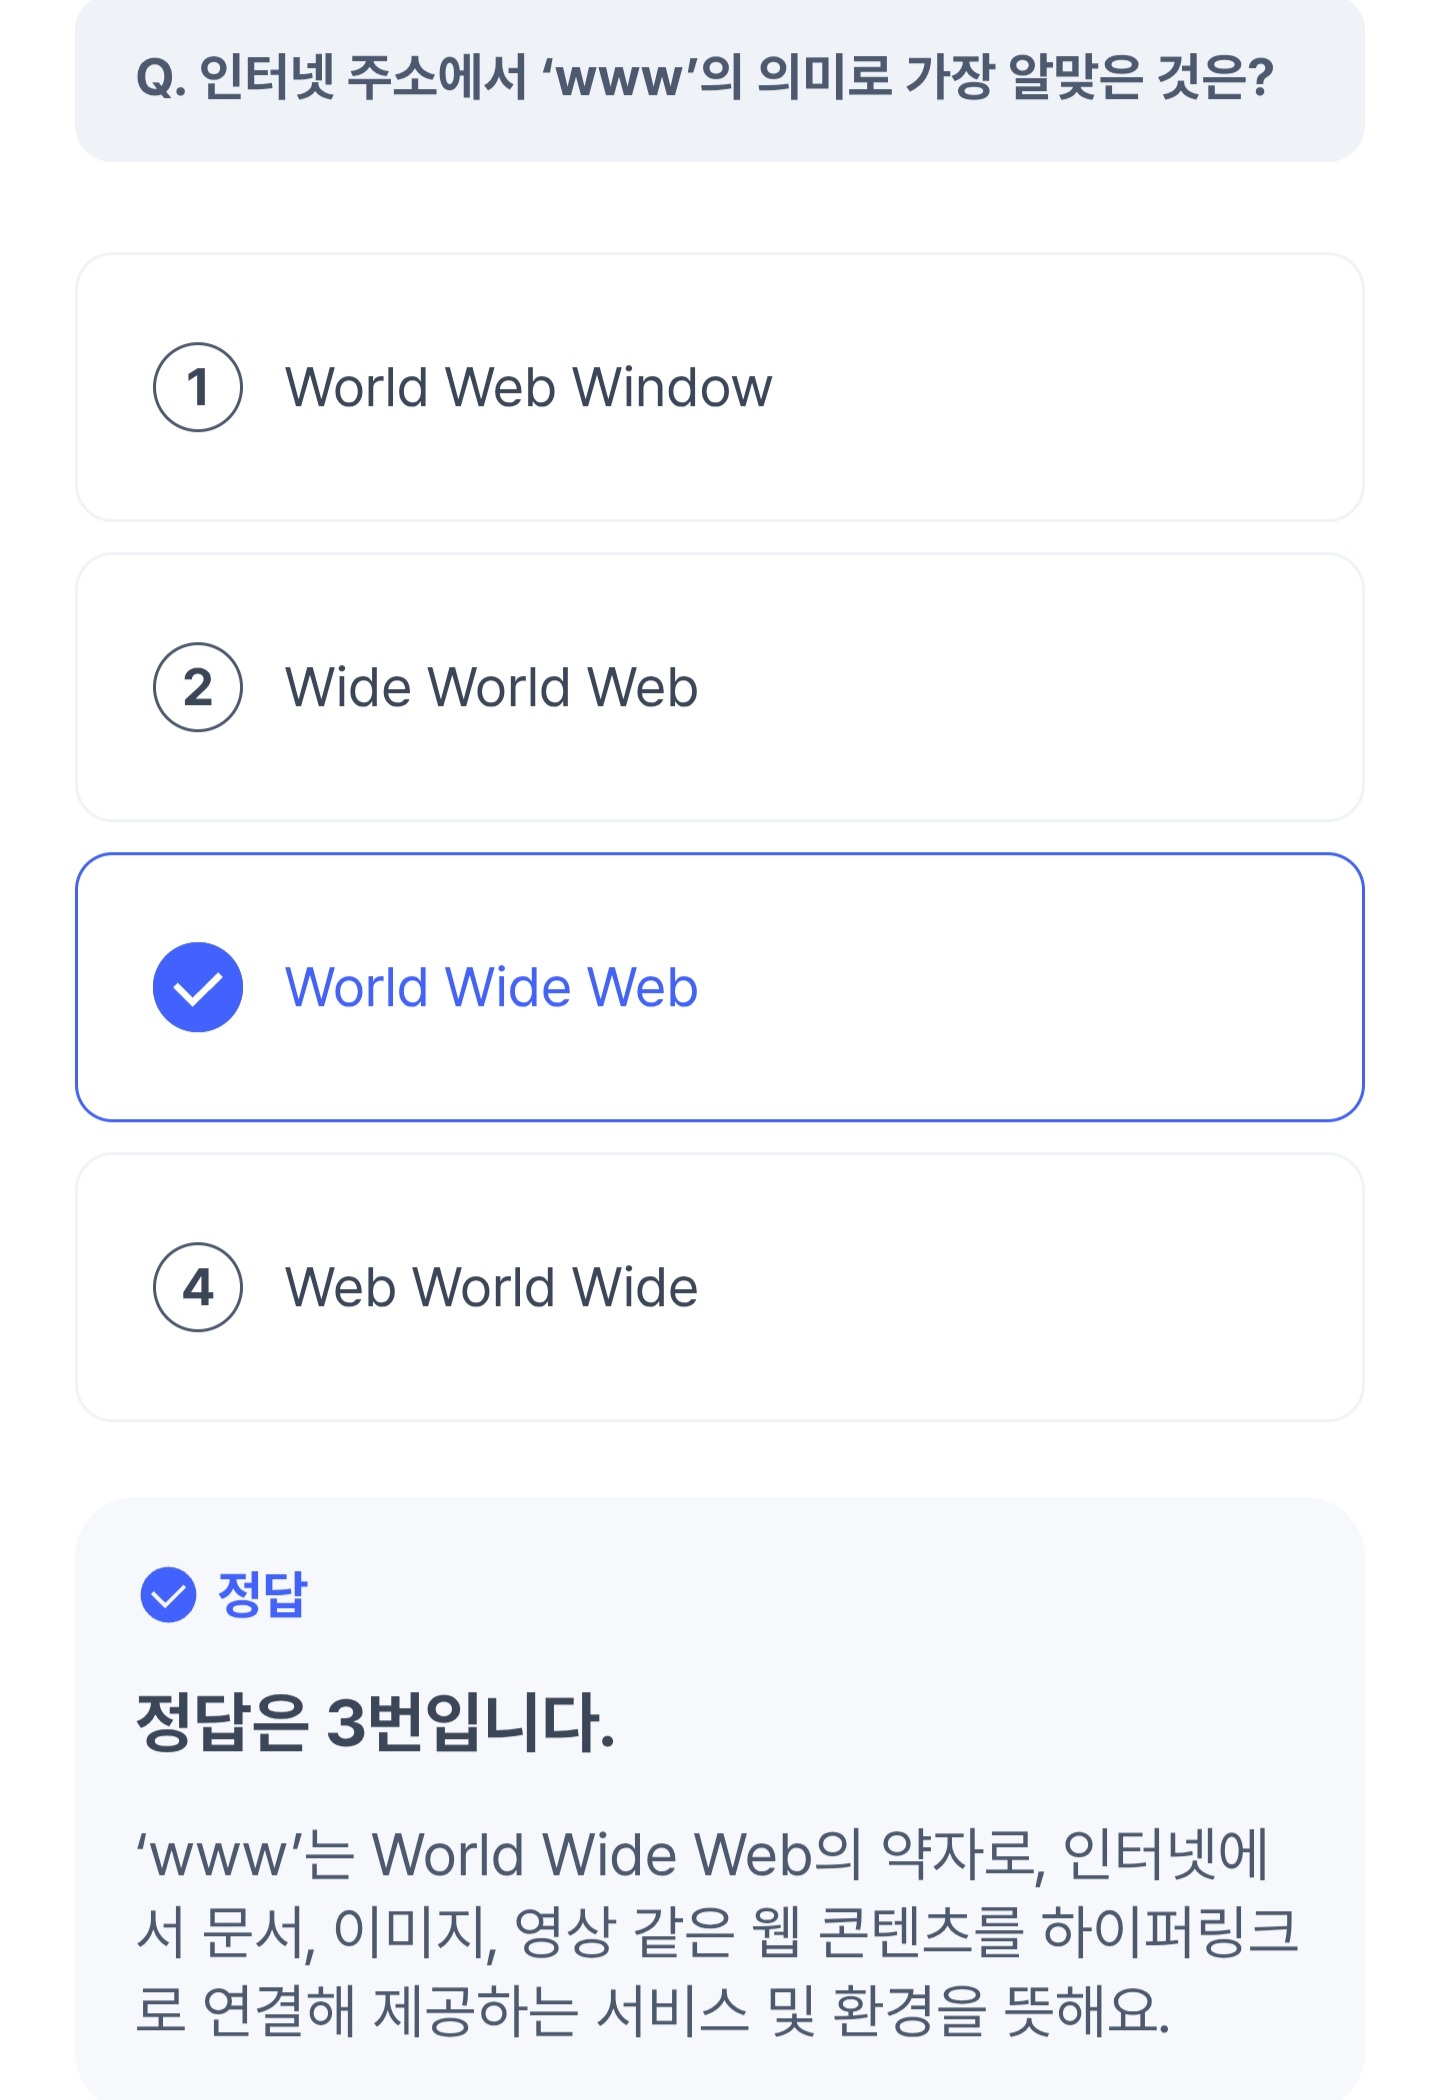Select the 'World Web Window' answer text
Viewport: 1440px width, 2100px height.
click(528, 387)
